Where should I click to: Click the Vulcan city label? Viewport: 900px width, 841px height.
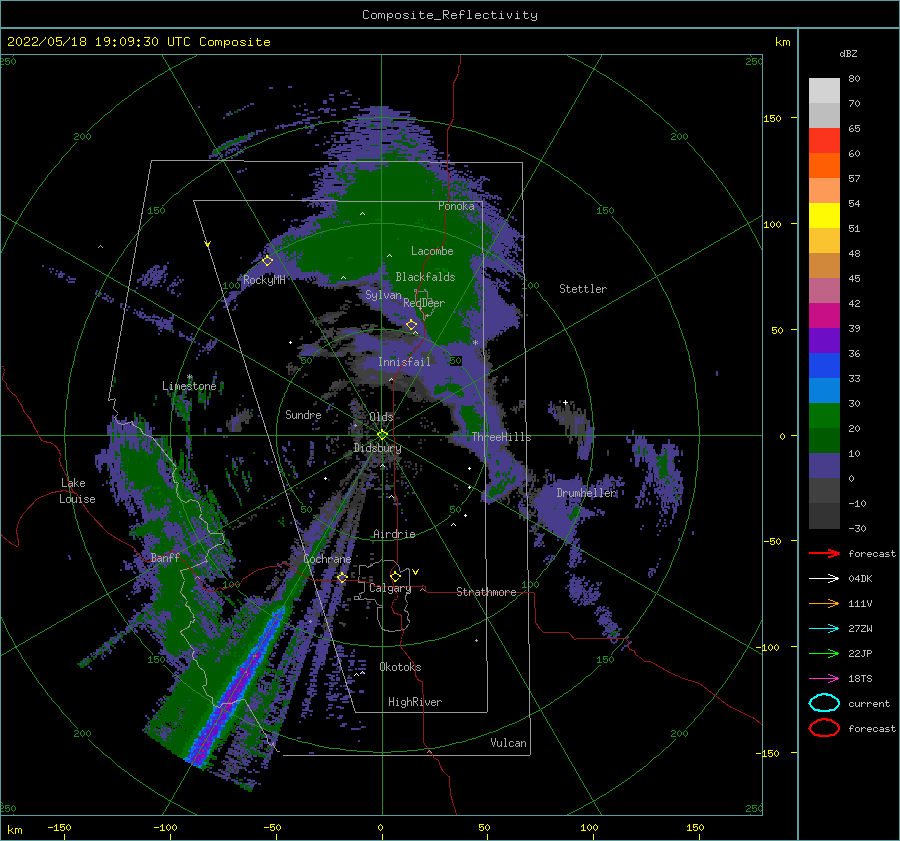point(509,743)
